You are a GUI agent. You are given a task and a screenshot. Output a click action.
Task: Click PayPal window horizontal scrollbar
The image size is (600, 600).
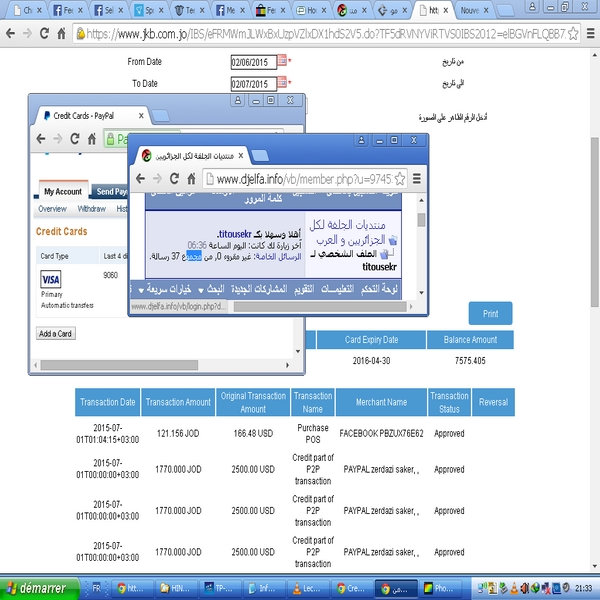click(x=119, y=365)
